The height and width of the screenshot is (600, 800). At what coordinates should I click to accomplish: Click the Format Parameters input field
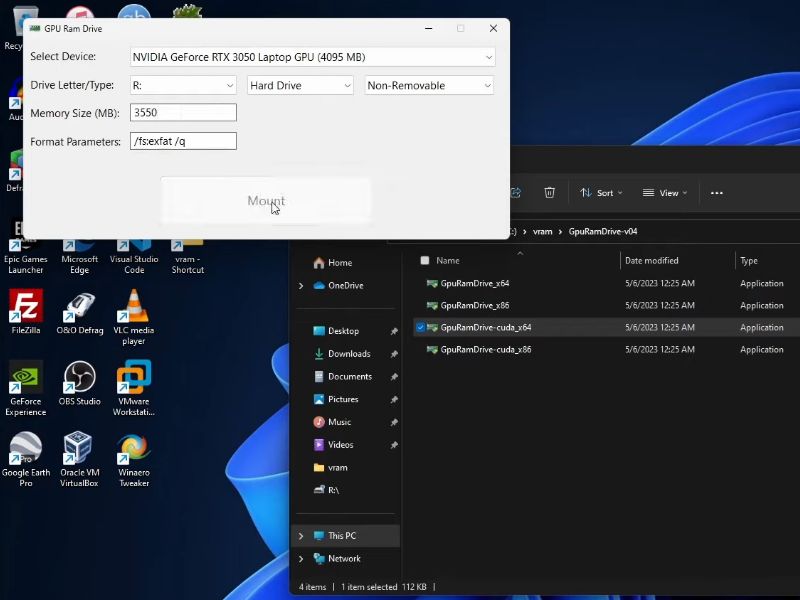pos(183,141)
